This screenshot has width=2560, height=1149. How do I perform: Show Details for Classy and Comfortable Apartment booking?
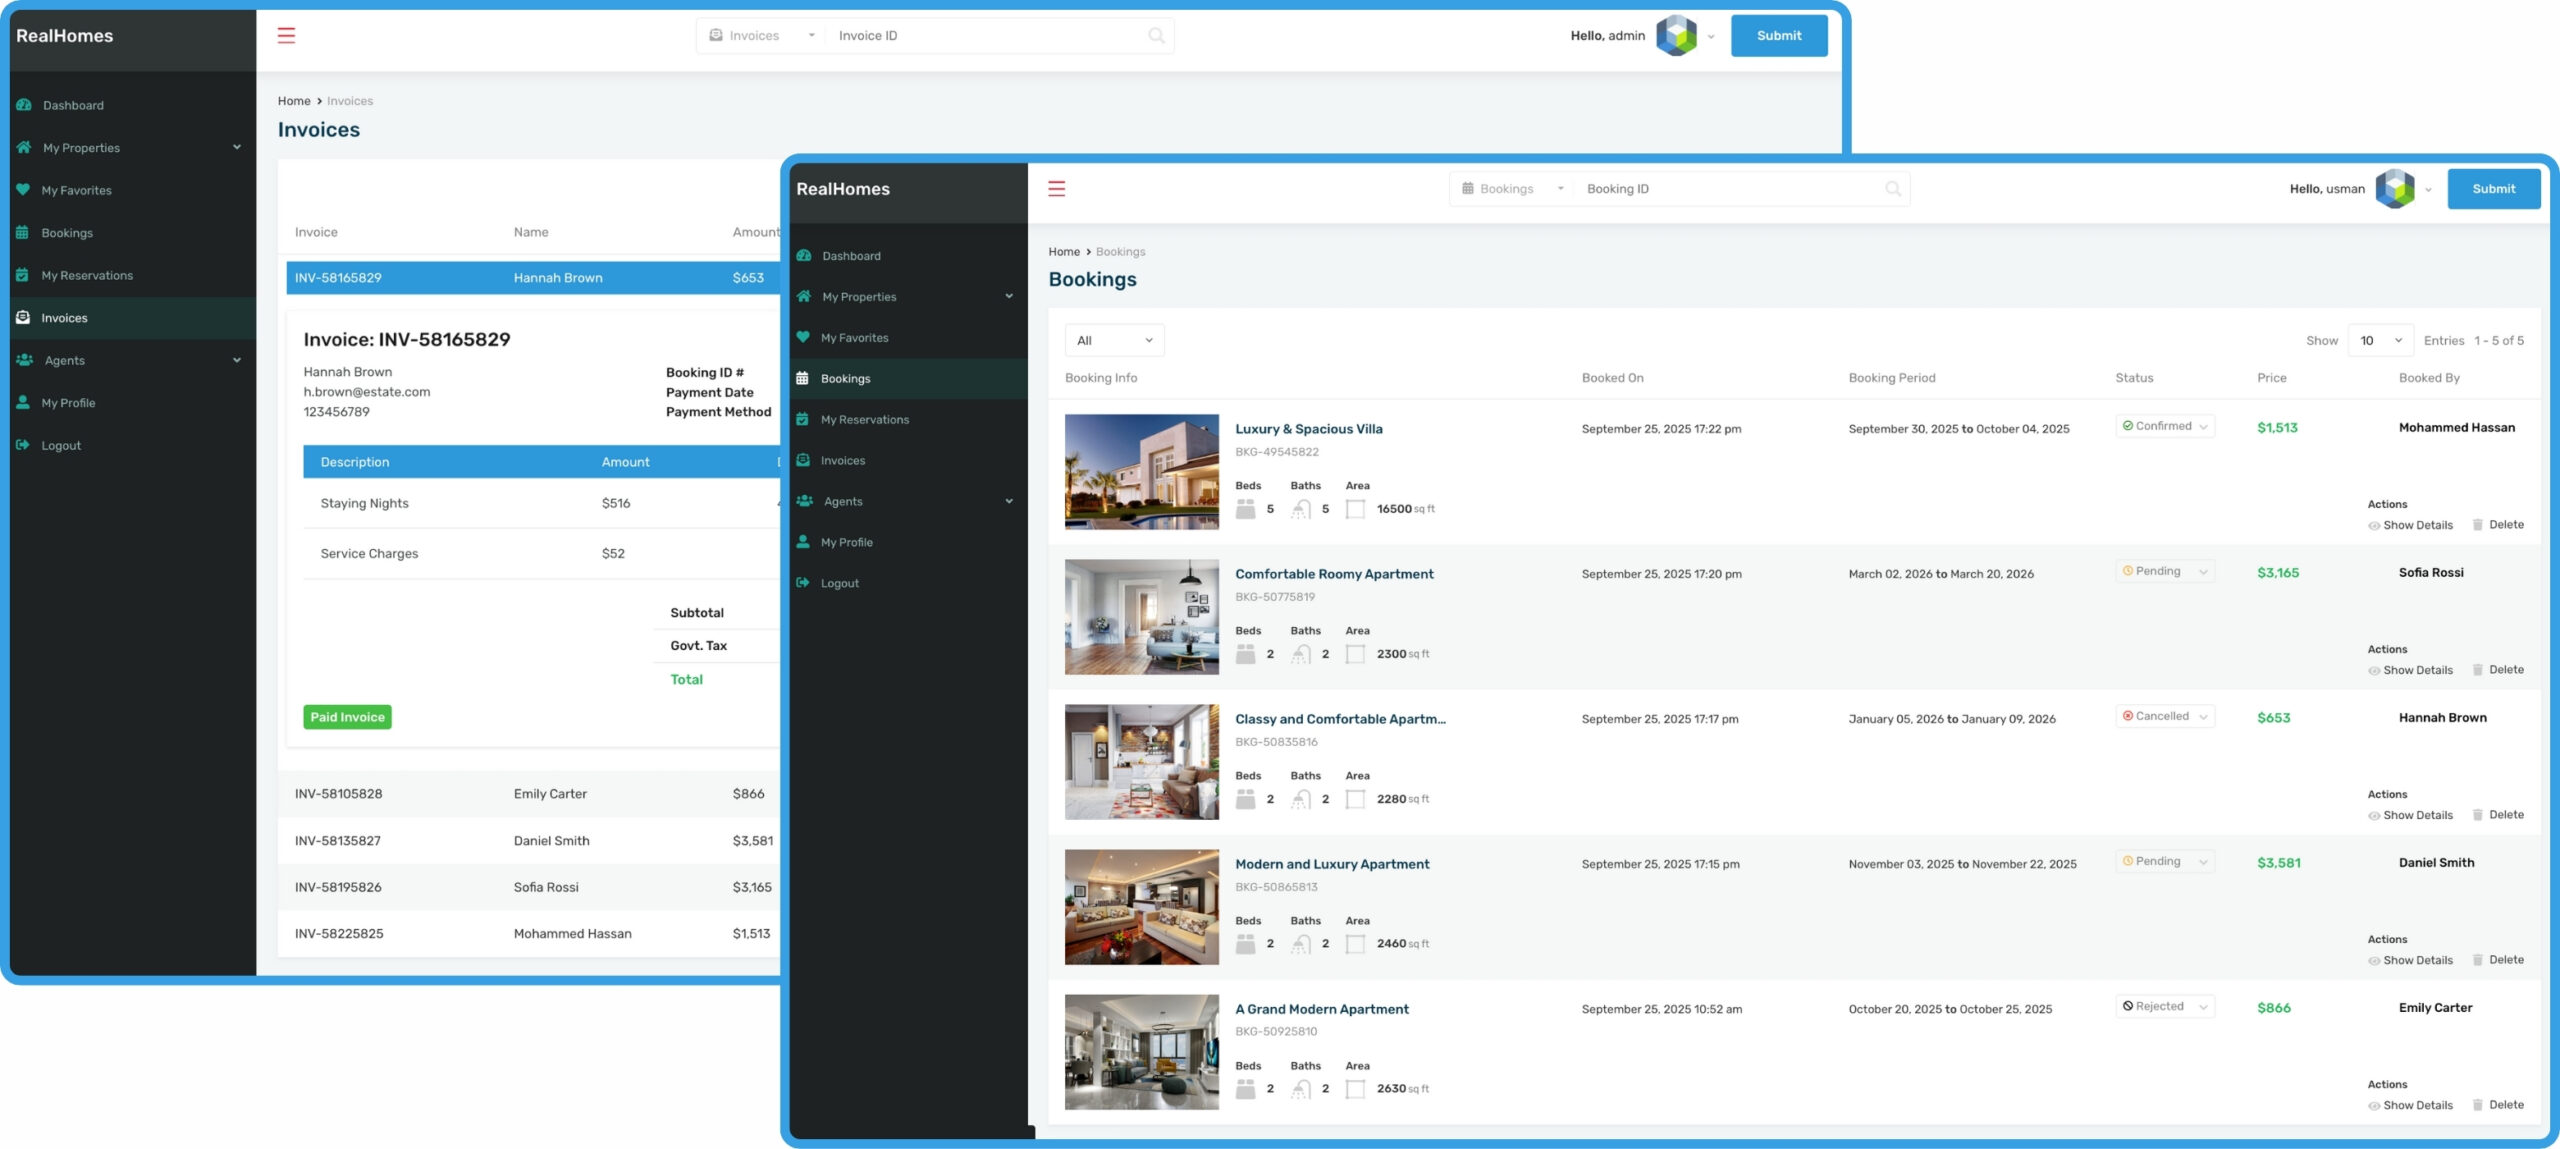pyautogui.click(x=2410, y=815)
